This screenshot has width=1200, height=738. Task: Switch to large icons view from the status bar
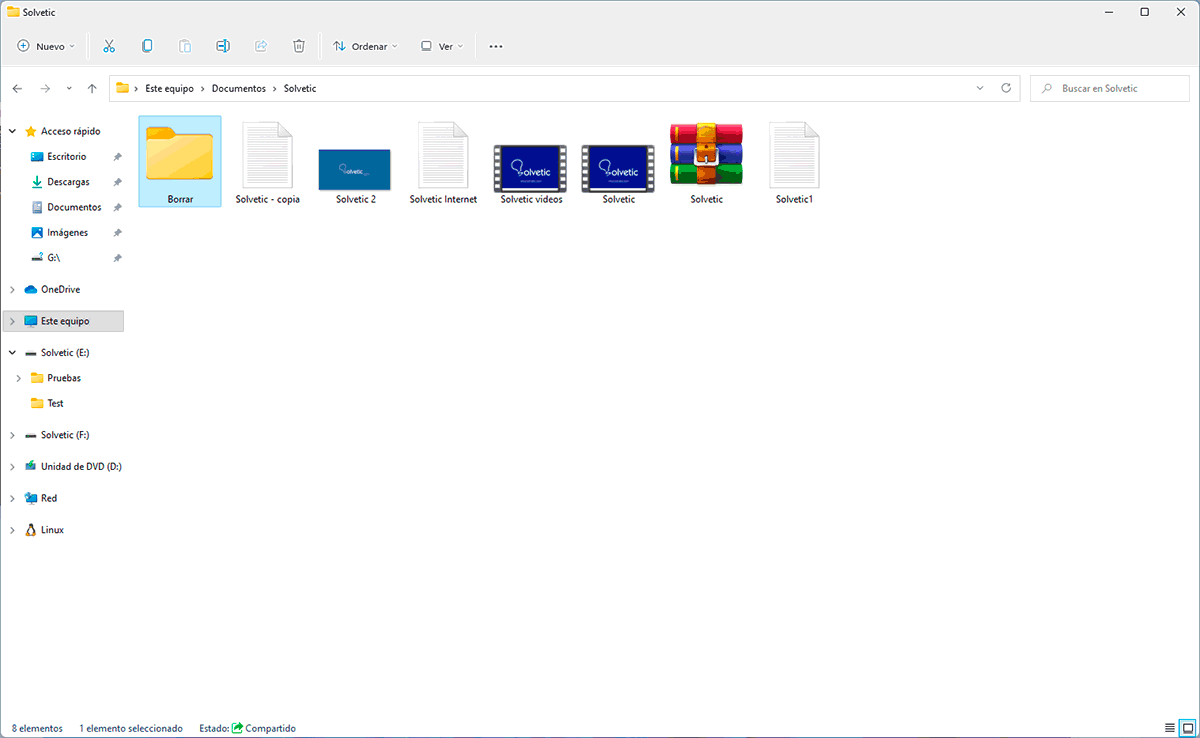(1186, 727)
